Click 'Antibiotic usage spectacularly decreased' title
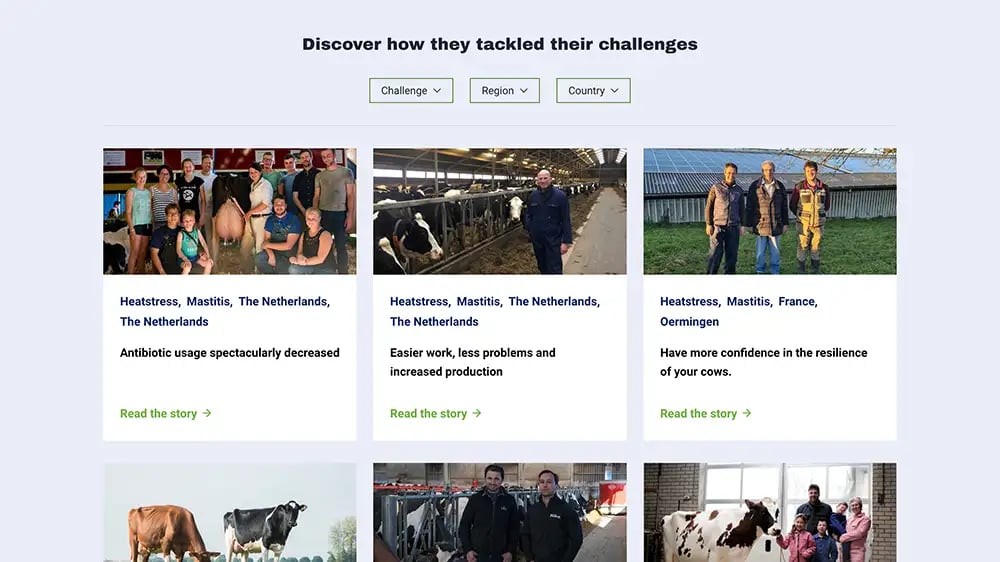The width and height of the screenshot is (1000, 562). pyautogui.click(x=229, y=353)
